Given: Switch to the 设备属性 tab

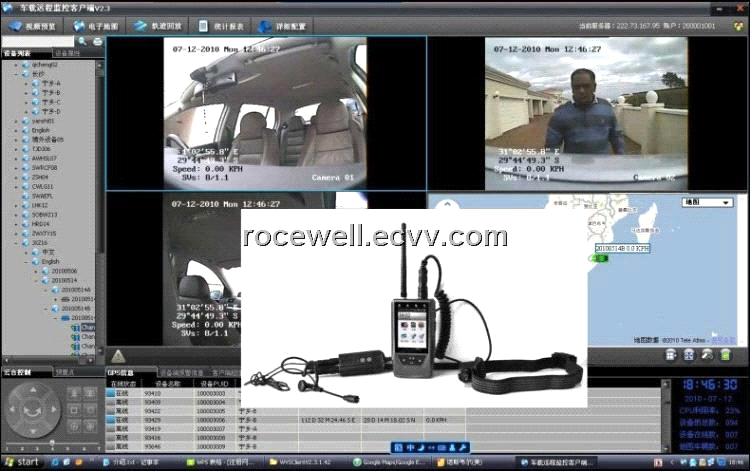Looking at the screenshot, I should coord(69,53).
